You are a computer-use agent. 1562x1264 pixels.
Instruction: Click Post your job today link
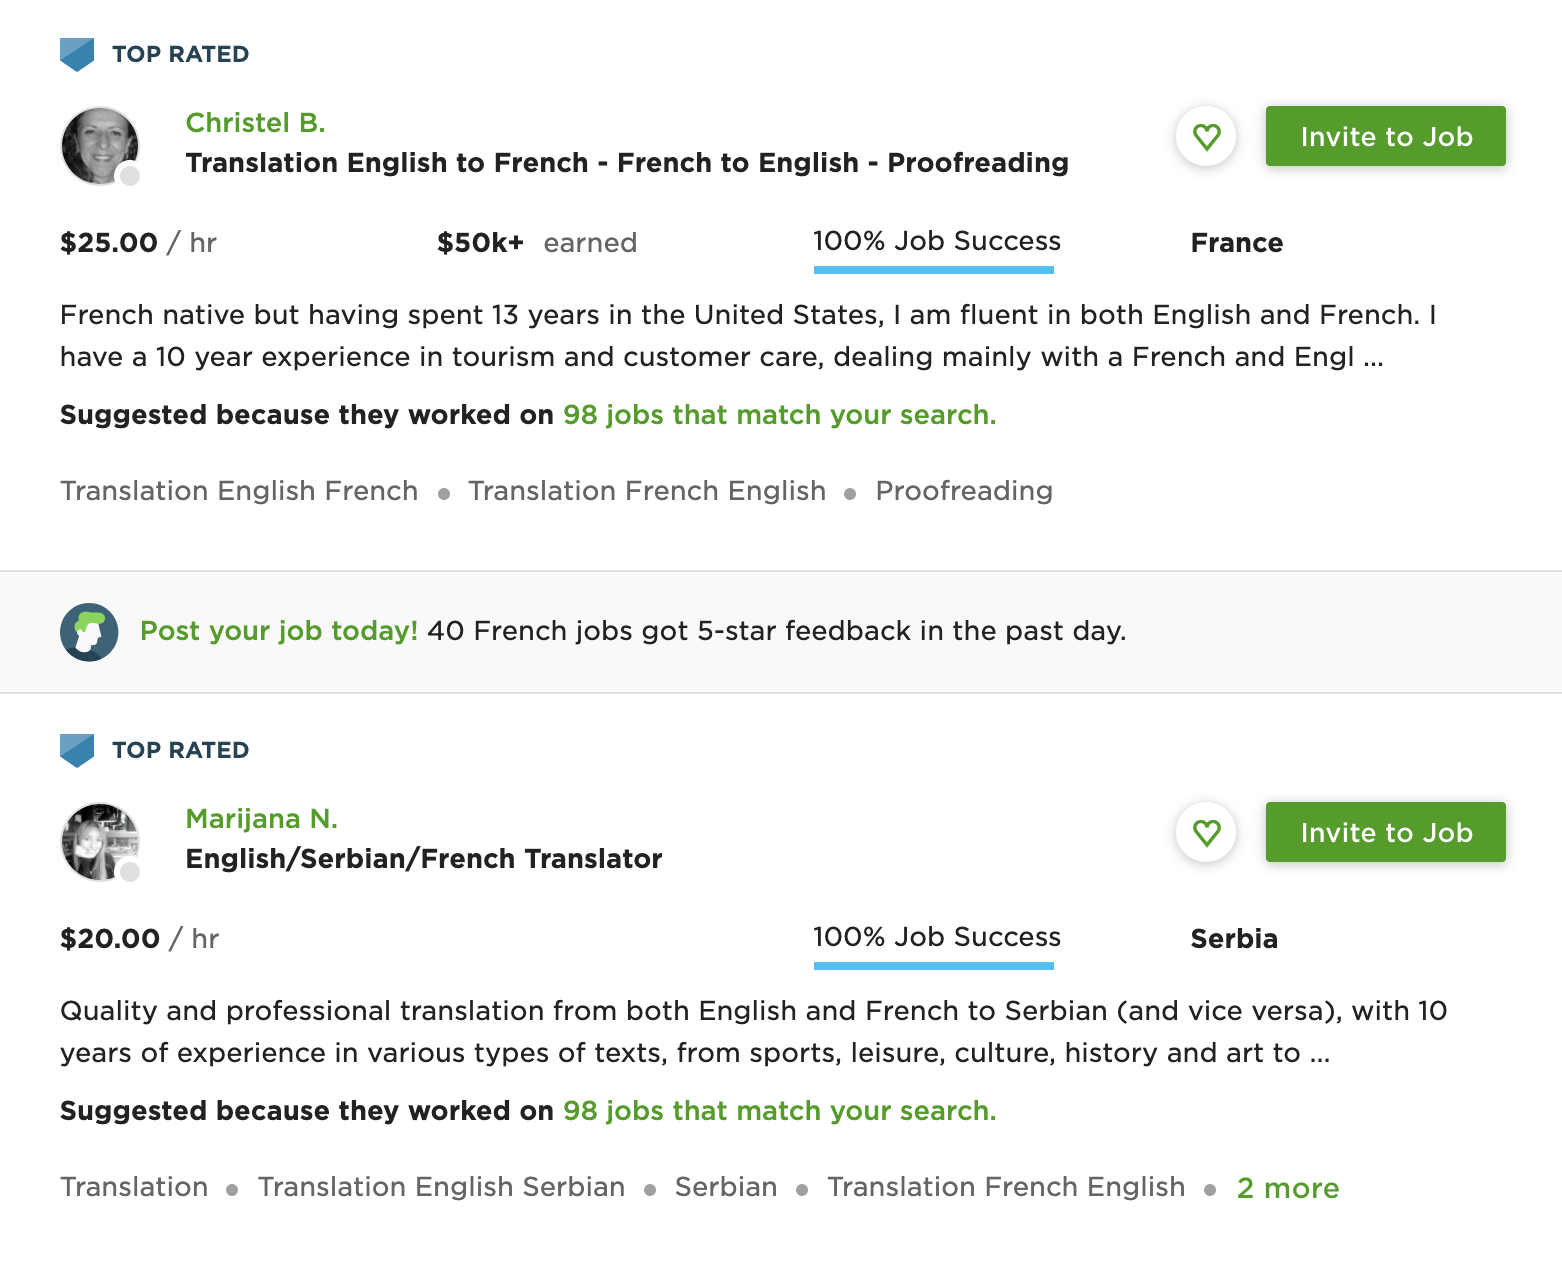(x=278, y=631)
